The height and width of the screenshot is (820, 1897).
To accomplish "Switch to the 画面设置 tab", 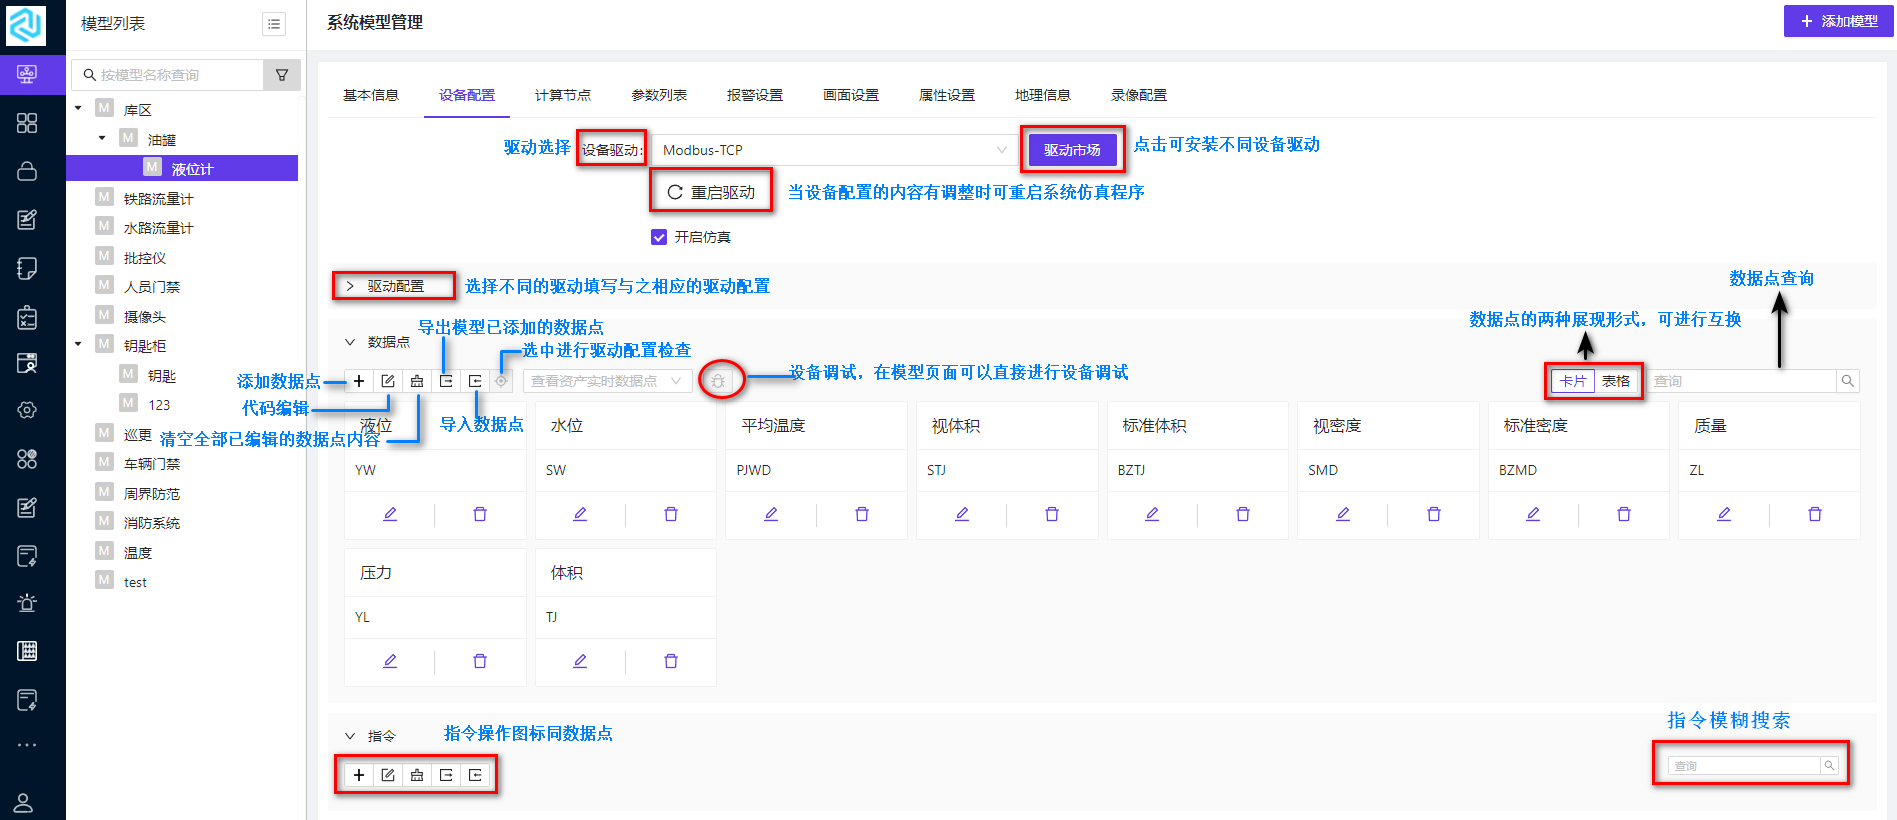I will pyautogui.click(x=851, y=95).
